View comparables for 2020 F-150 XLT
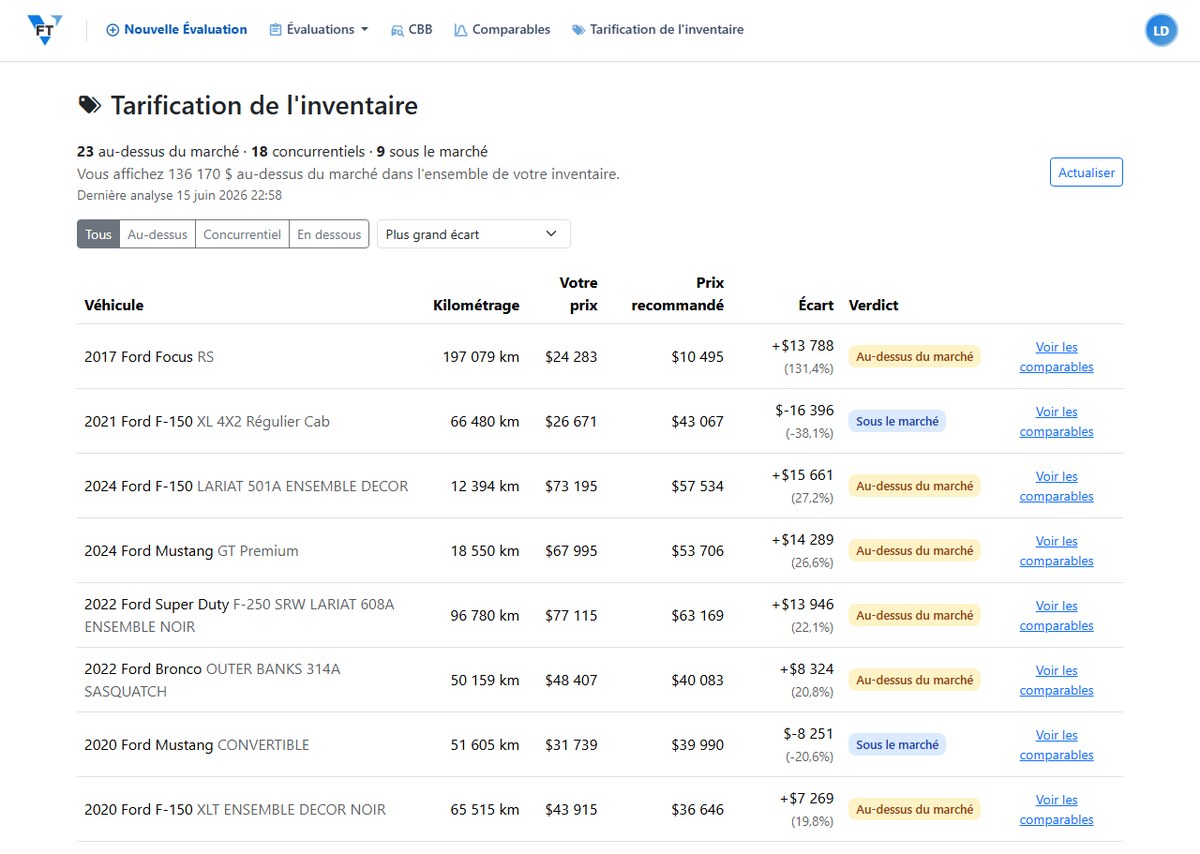 (1056, 809)
